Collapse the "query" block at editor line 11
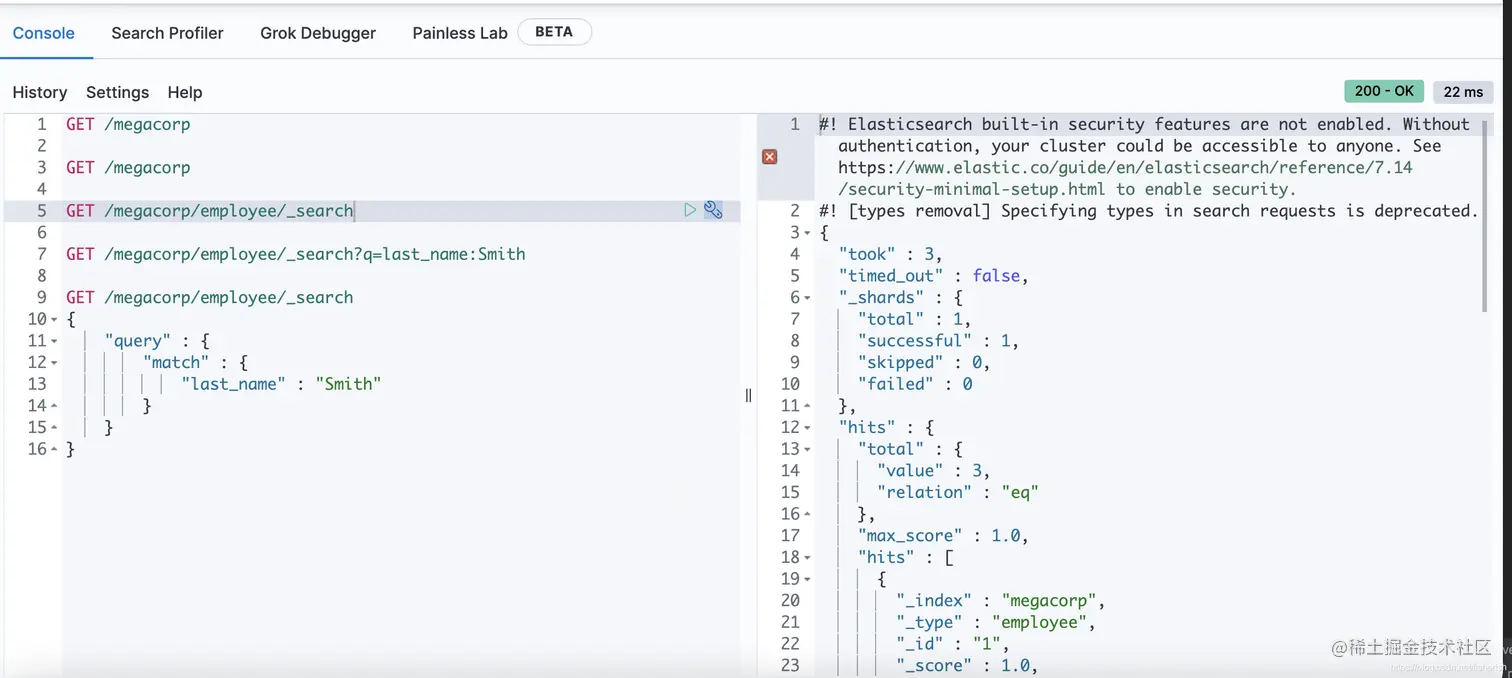 (54, 341)
